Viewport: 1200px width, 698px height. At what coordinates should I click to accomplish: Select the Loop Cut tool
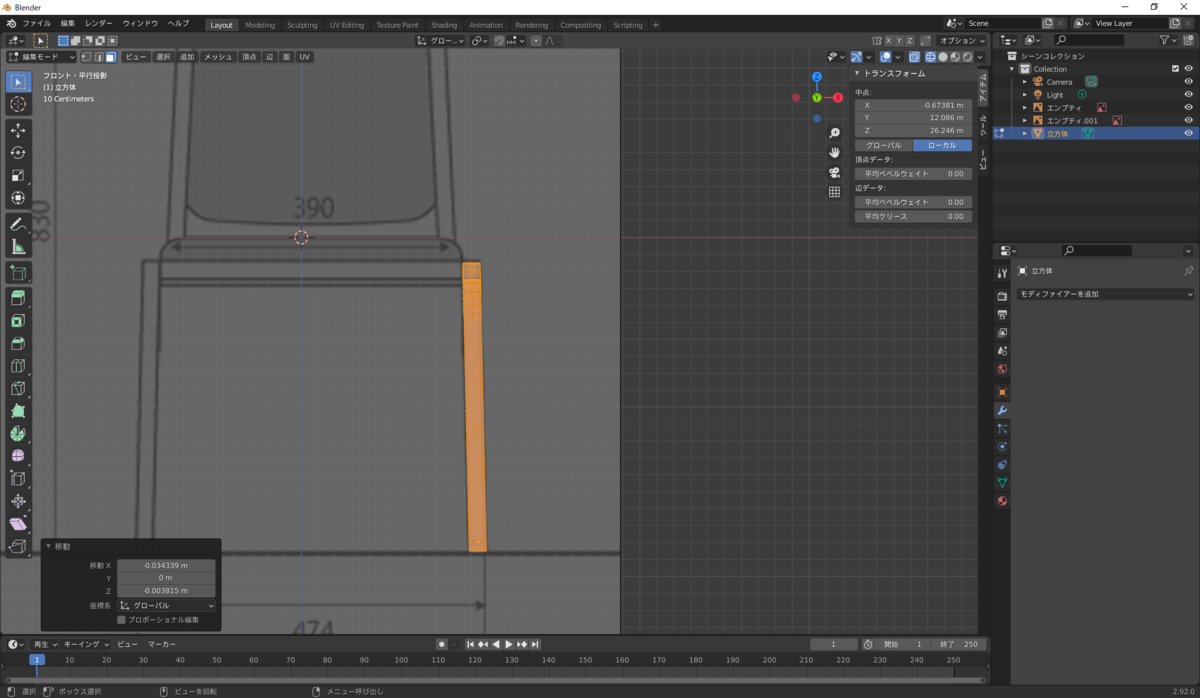coord(18,366)
